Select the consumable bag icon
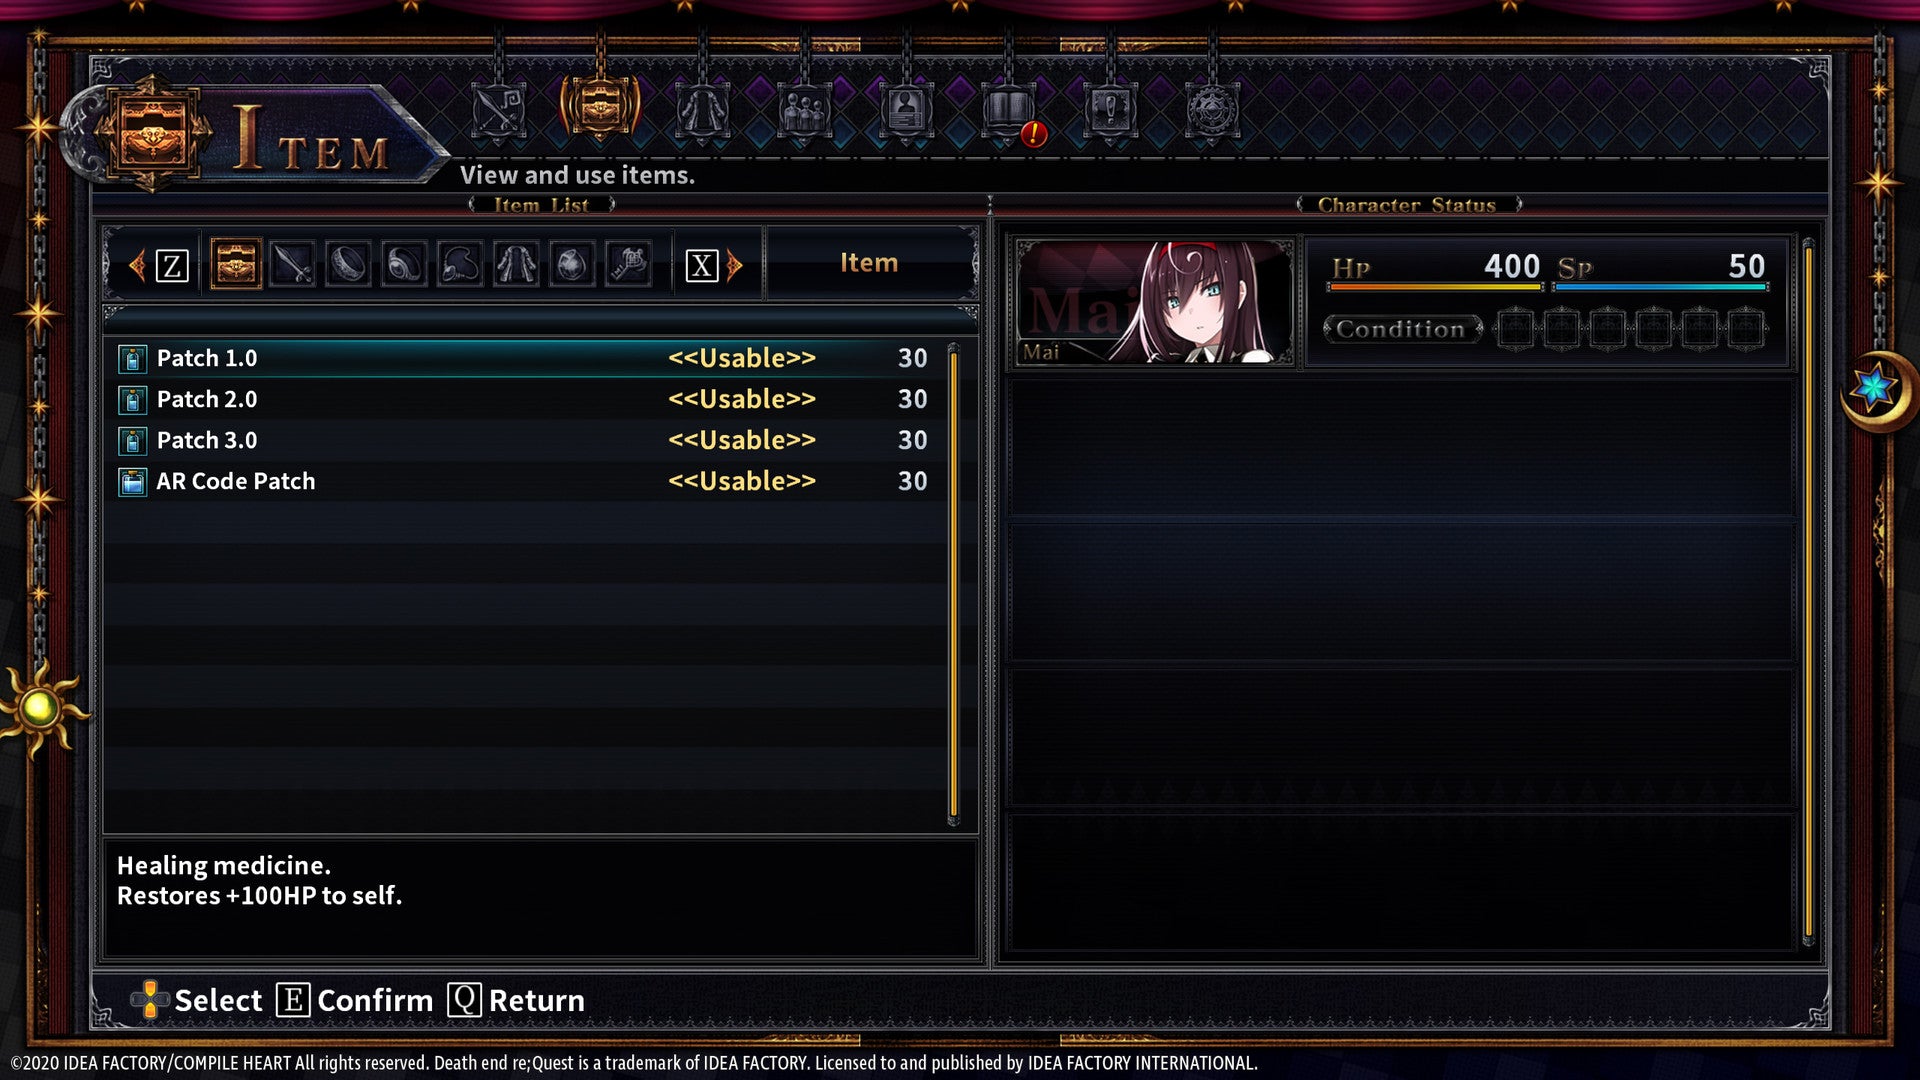The height and width of the screenshot is (1080, 1920). [x=235, y=264]
